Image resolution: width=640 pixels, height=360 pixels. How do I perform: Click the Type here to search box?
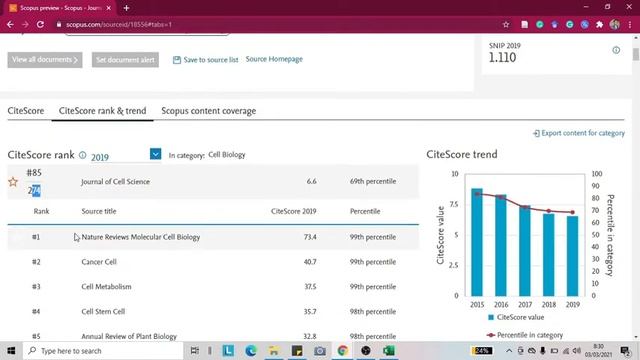pyautogui.click(x=103, y=351)
